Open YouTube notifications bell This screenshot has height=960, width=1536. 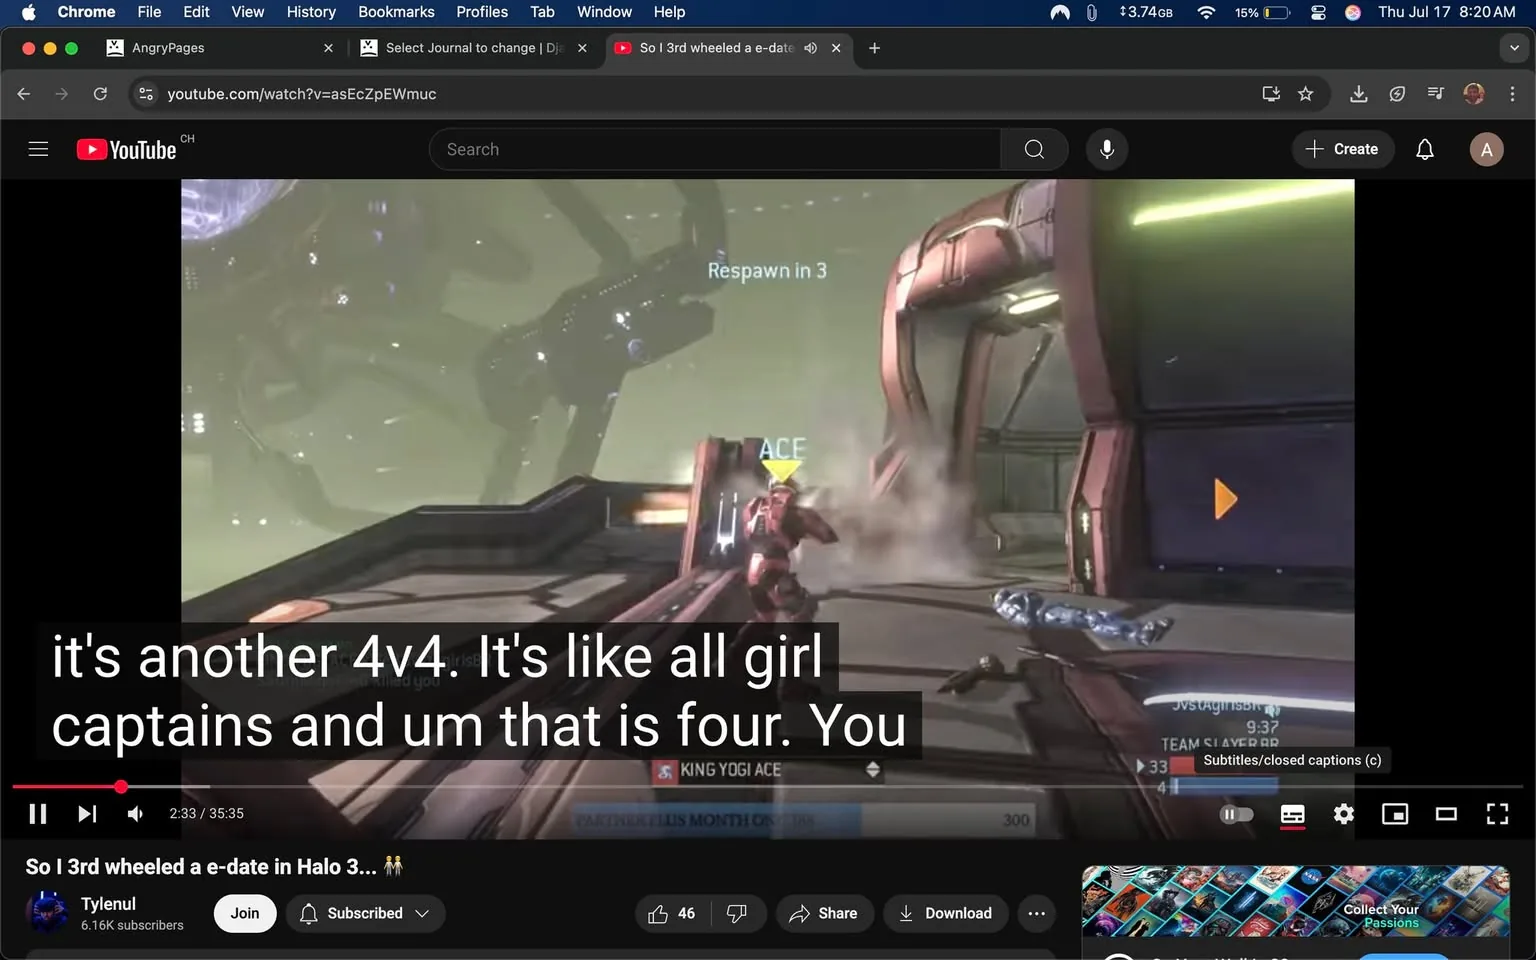point(1424,148)
